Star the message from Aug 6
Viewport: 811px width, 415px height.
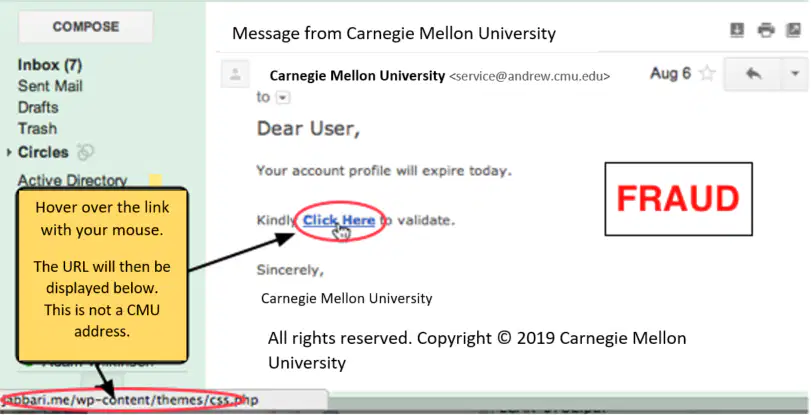707,74
